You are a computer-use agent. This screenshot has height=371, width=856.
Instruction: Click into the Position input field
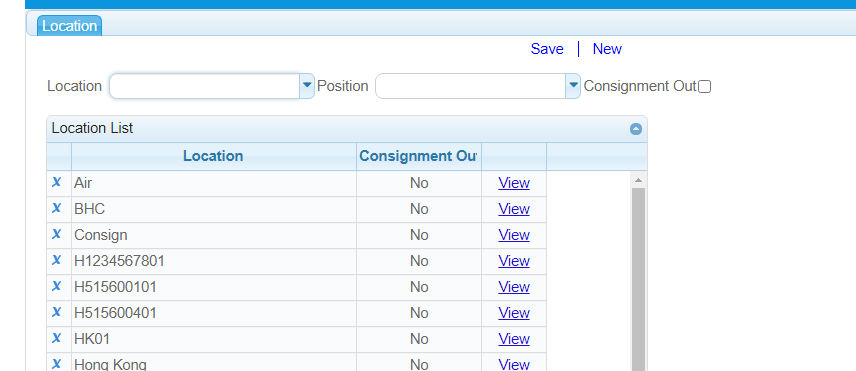pyautogui.click(x=471, y=86)
